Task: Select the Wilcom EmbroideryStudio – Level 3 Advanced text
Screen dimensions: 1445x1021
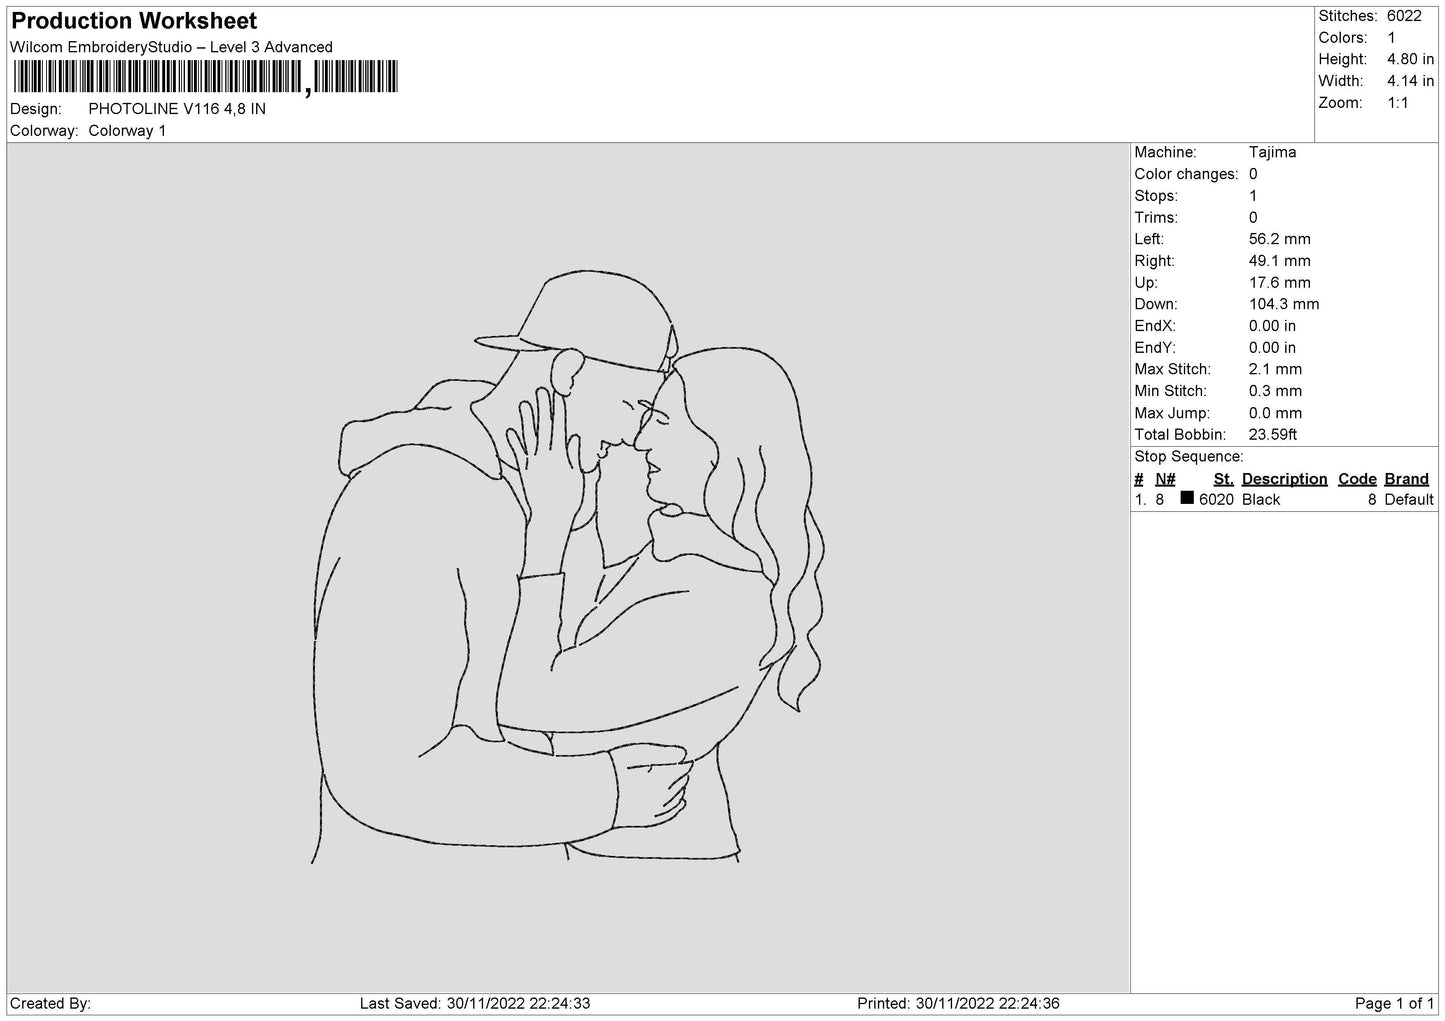Action: click(x=171, y=47)
